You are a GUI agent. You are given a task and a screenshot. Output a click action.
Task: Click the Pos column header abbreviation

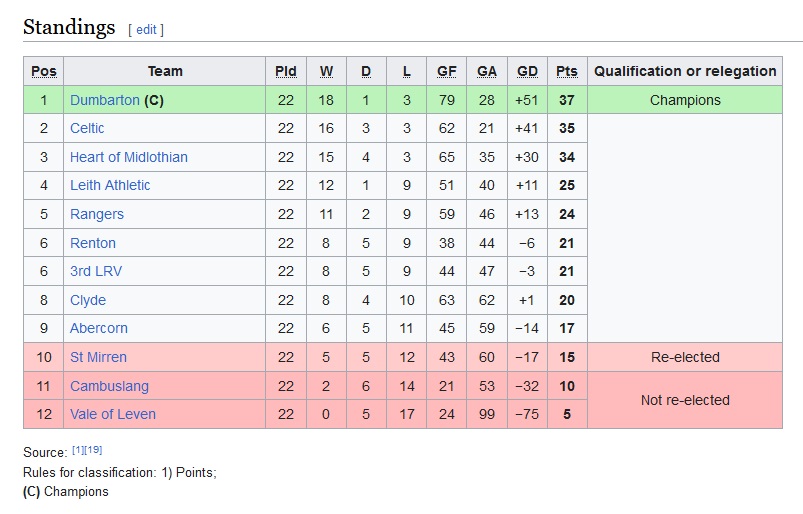(x=44, y=71)
